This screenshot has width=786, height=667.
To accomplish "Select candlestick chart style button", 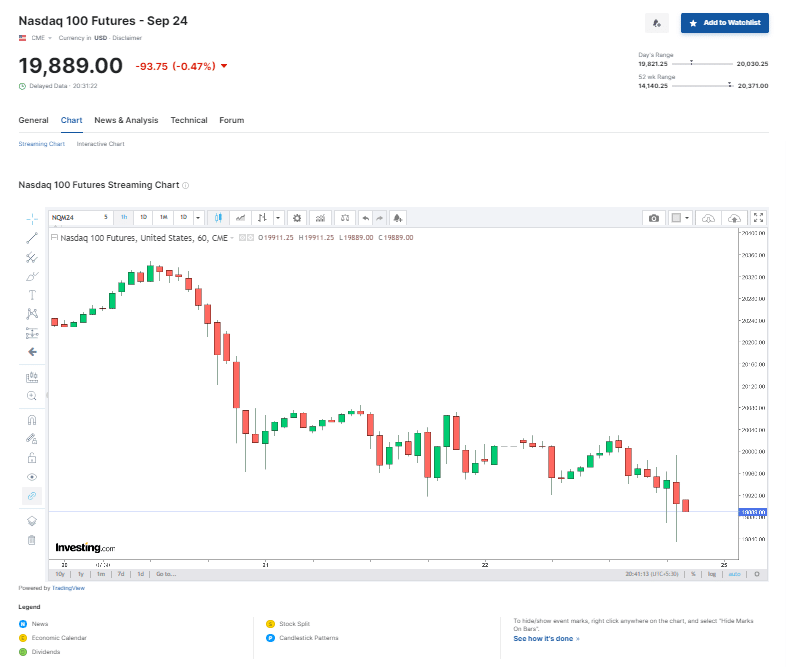I will tap(218, 218).
